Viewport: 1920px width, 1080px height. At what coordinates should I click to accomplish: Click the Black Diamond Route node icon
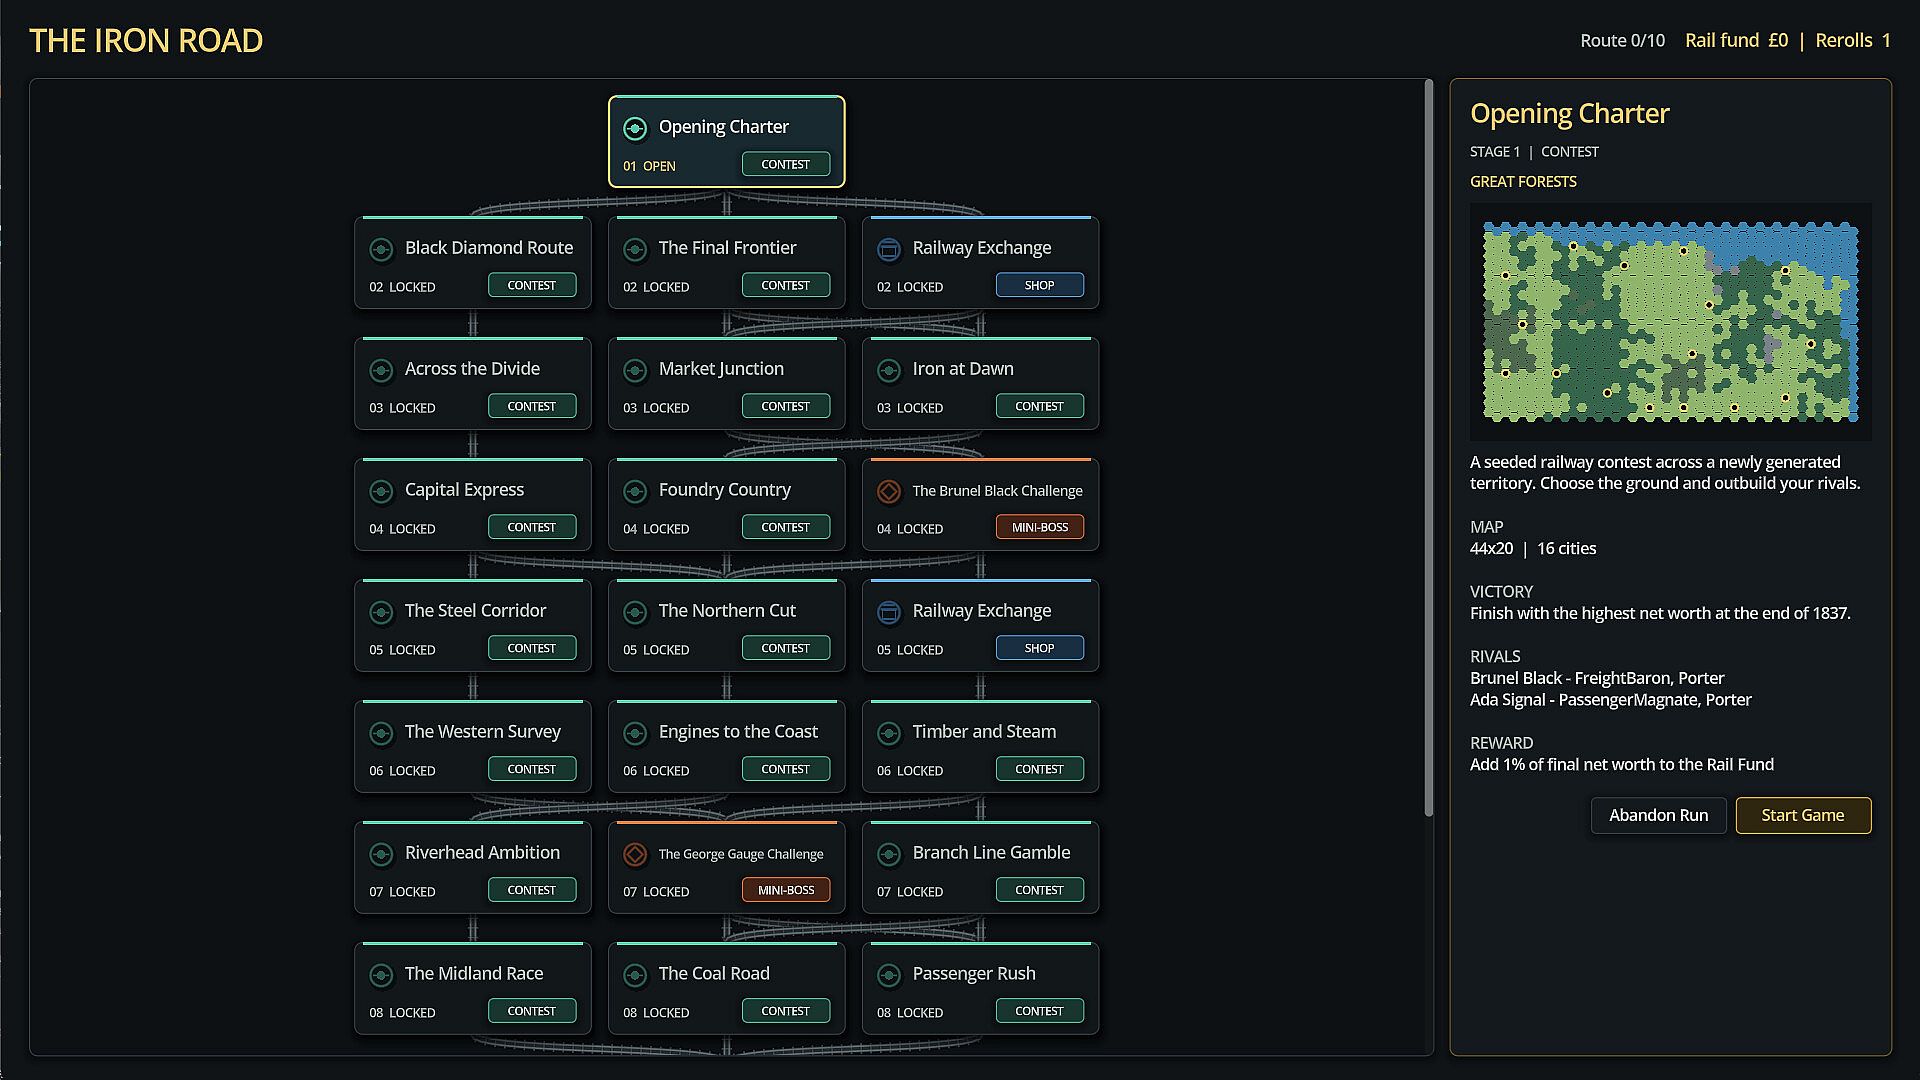click(381, 249)
